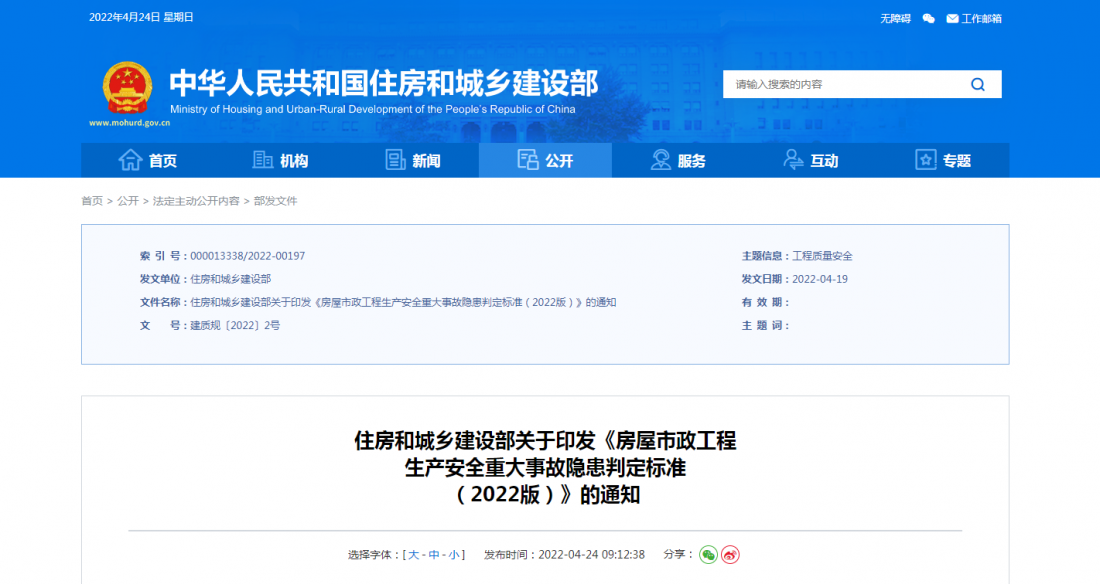Open the 互动 navigation tab
Viewport: 1100px width, 584px height.
pos(810,160)
